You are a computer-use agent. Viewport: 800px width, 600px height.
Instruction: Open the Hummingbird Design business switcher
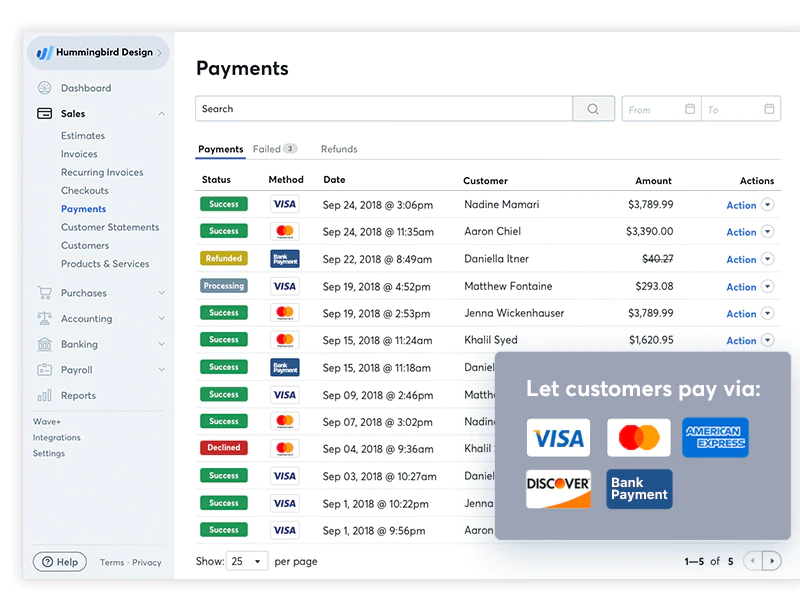98,53
